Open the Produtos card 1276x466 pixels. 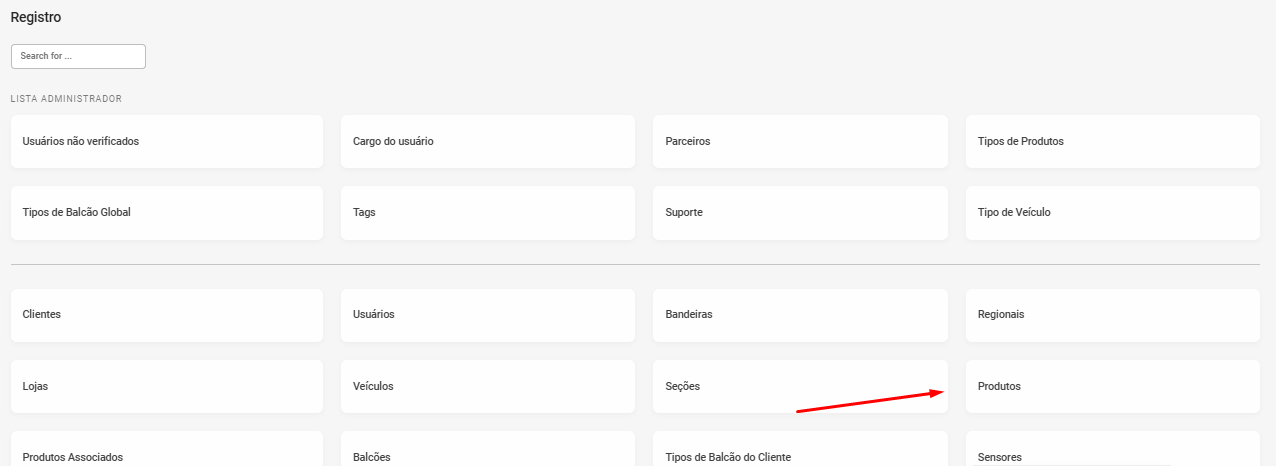coord(1112,386)
